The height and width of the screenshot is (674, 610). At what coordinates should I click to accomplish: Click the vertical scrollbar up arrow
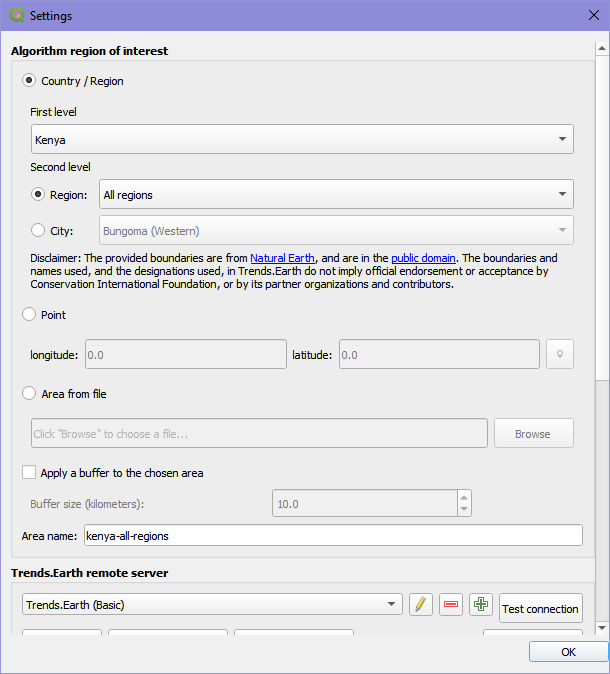(601, 49)
